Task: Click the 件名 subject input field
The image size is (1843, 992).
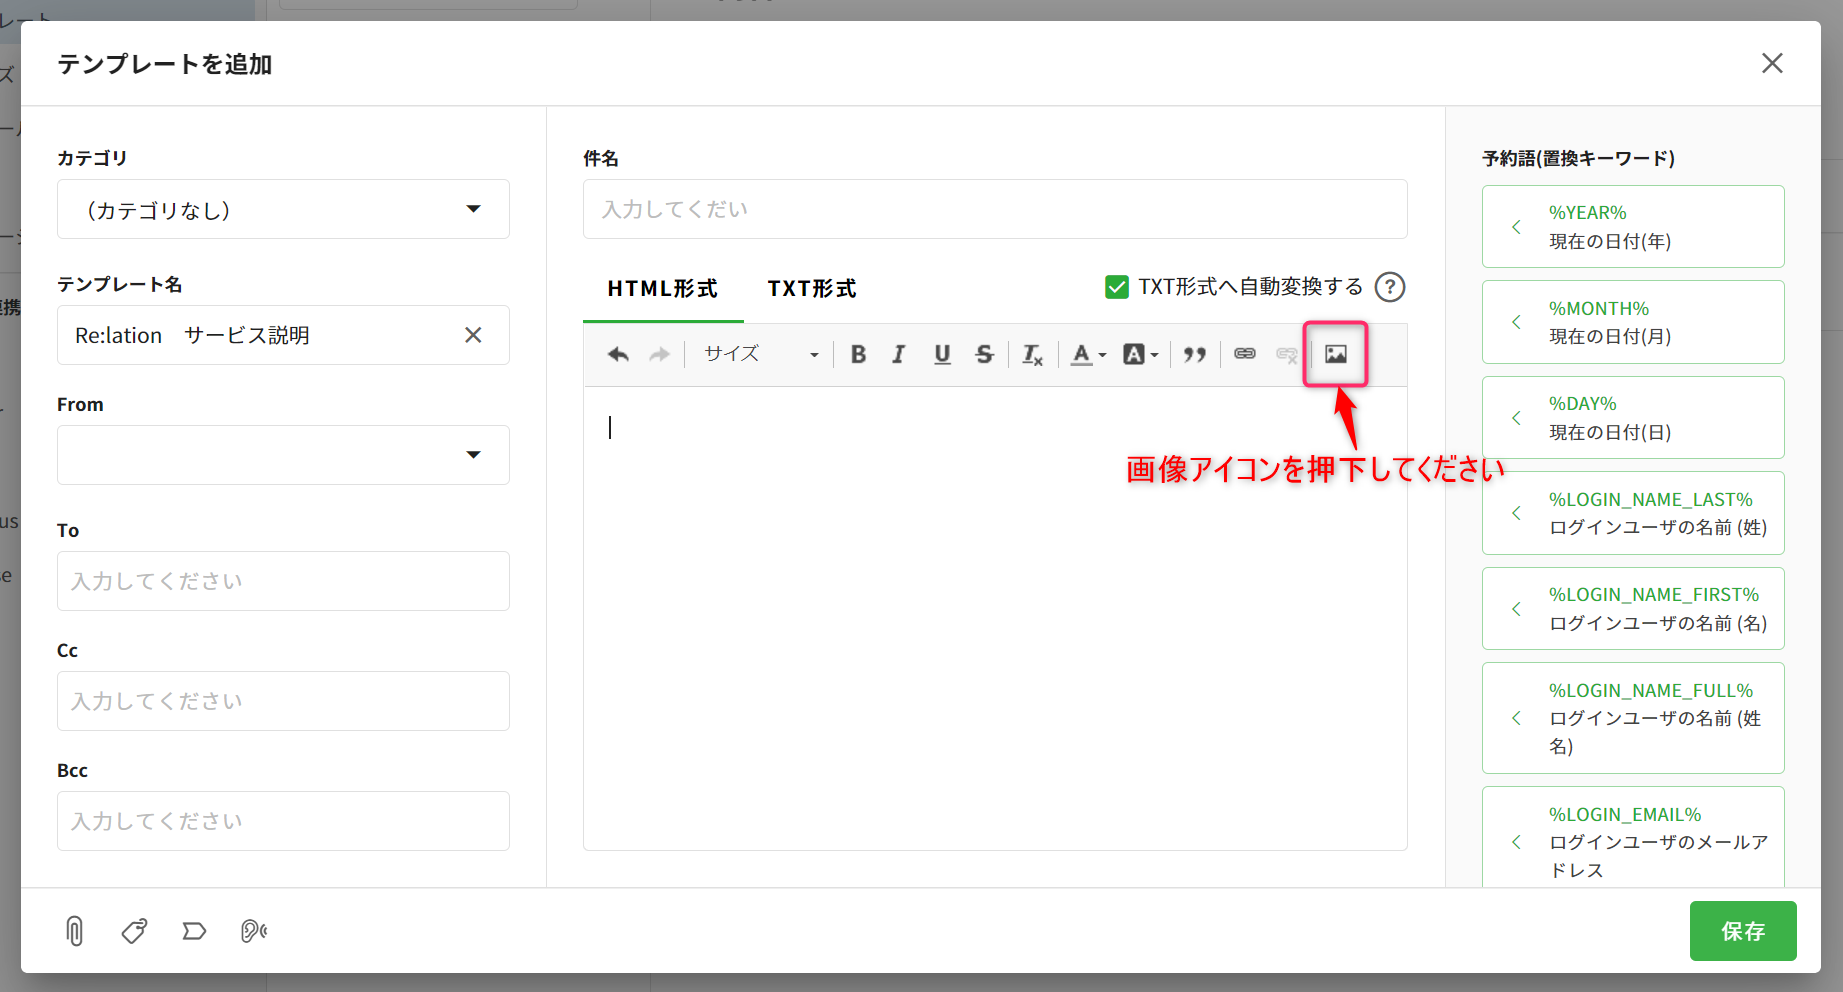Action: point(994,210)
